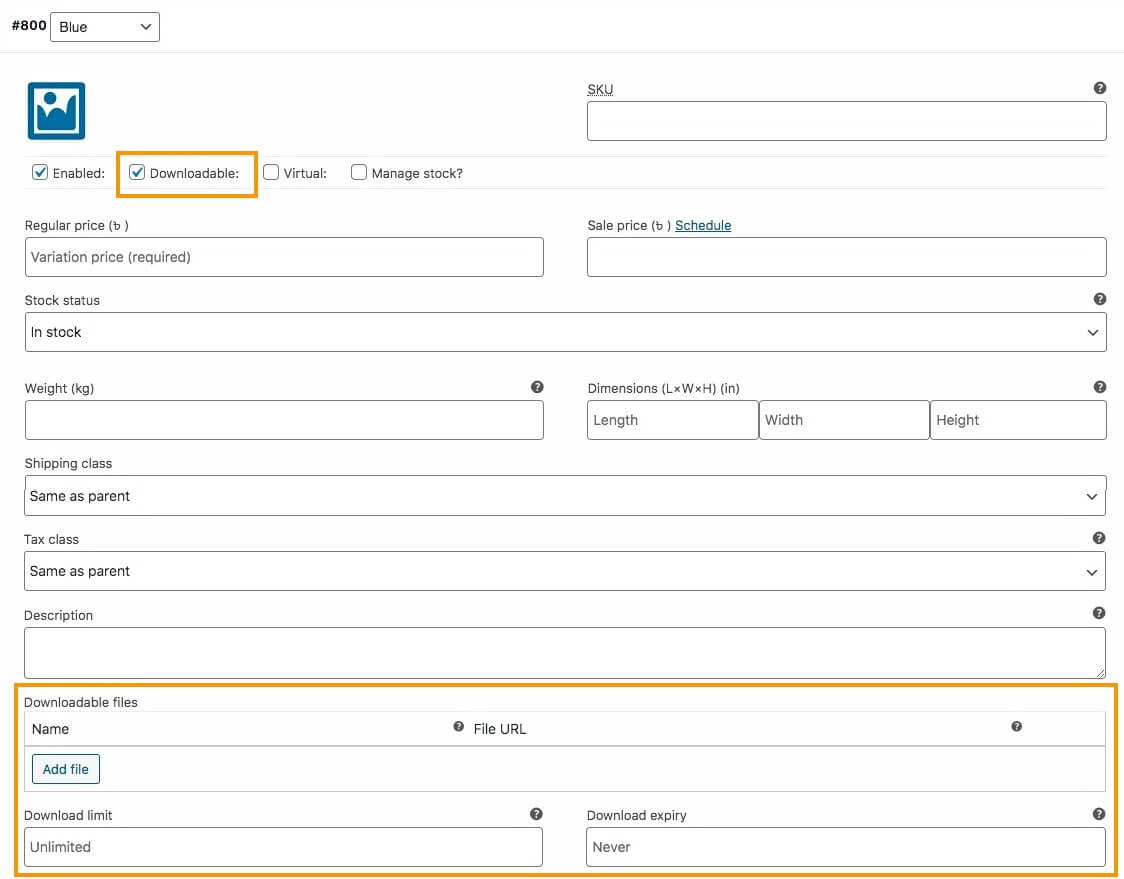The image size is (1124, 879).
Task: Click the Add file button
Action: (x=66, y=769)
